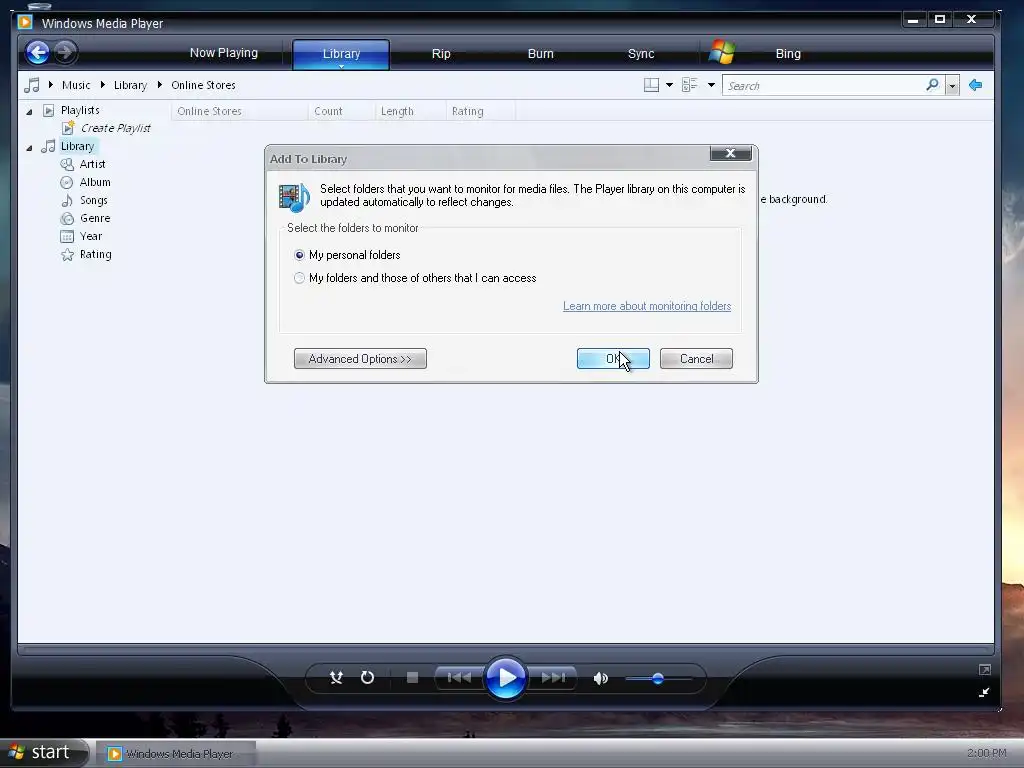This screenshot has width=1024, height=768.
Task: Switch to the Sync tab
Action: (641, 54)
